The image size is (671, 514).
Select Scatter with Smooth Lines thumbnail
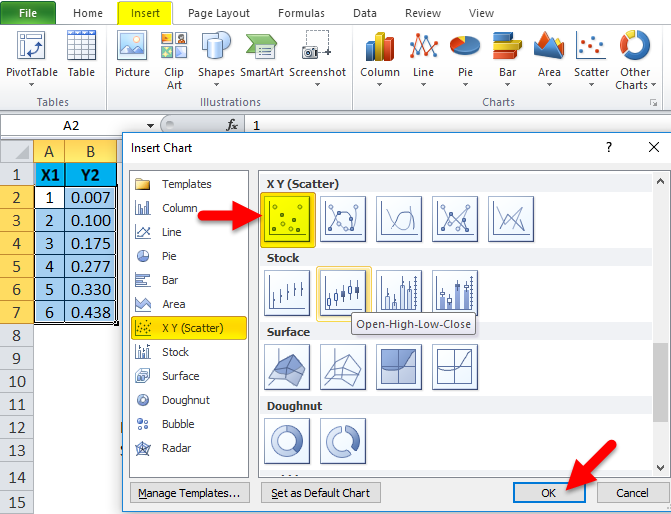[399, 219]
